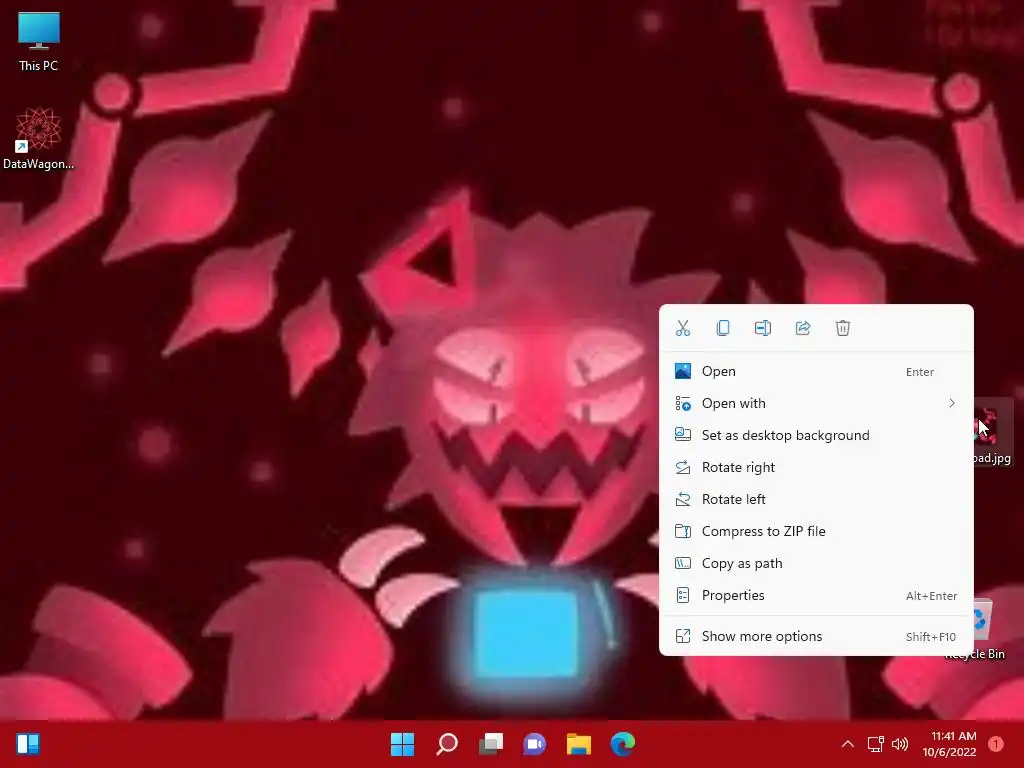The image size is (1024, 768).
Task: Click the Rename icon in context menu
Action: (x=763, y=328)
